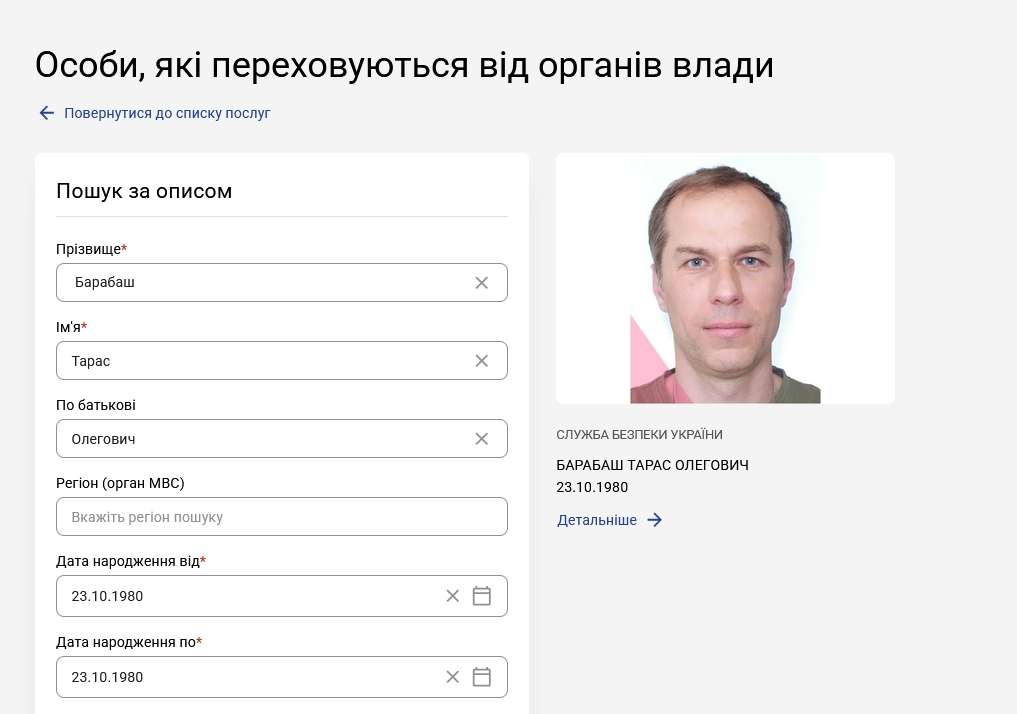Image resolution: width=1017 pixels, height=714 pixels.
Task: Clear the 'Дата народження по' date value
Action: coord(453,677)
